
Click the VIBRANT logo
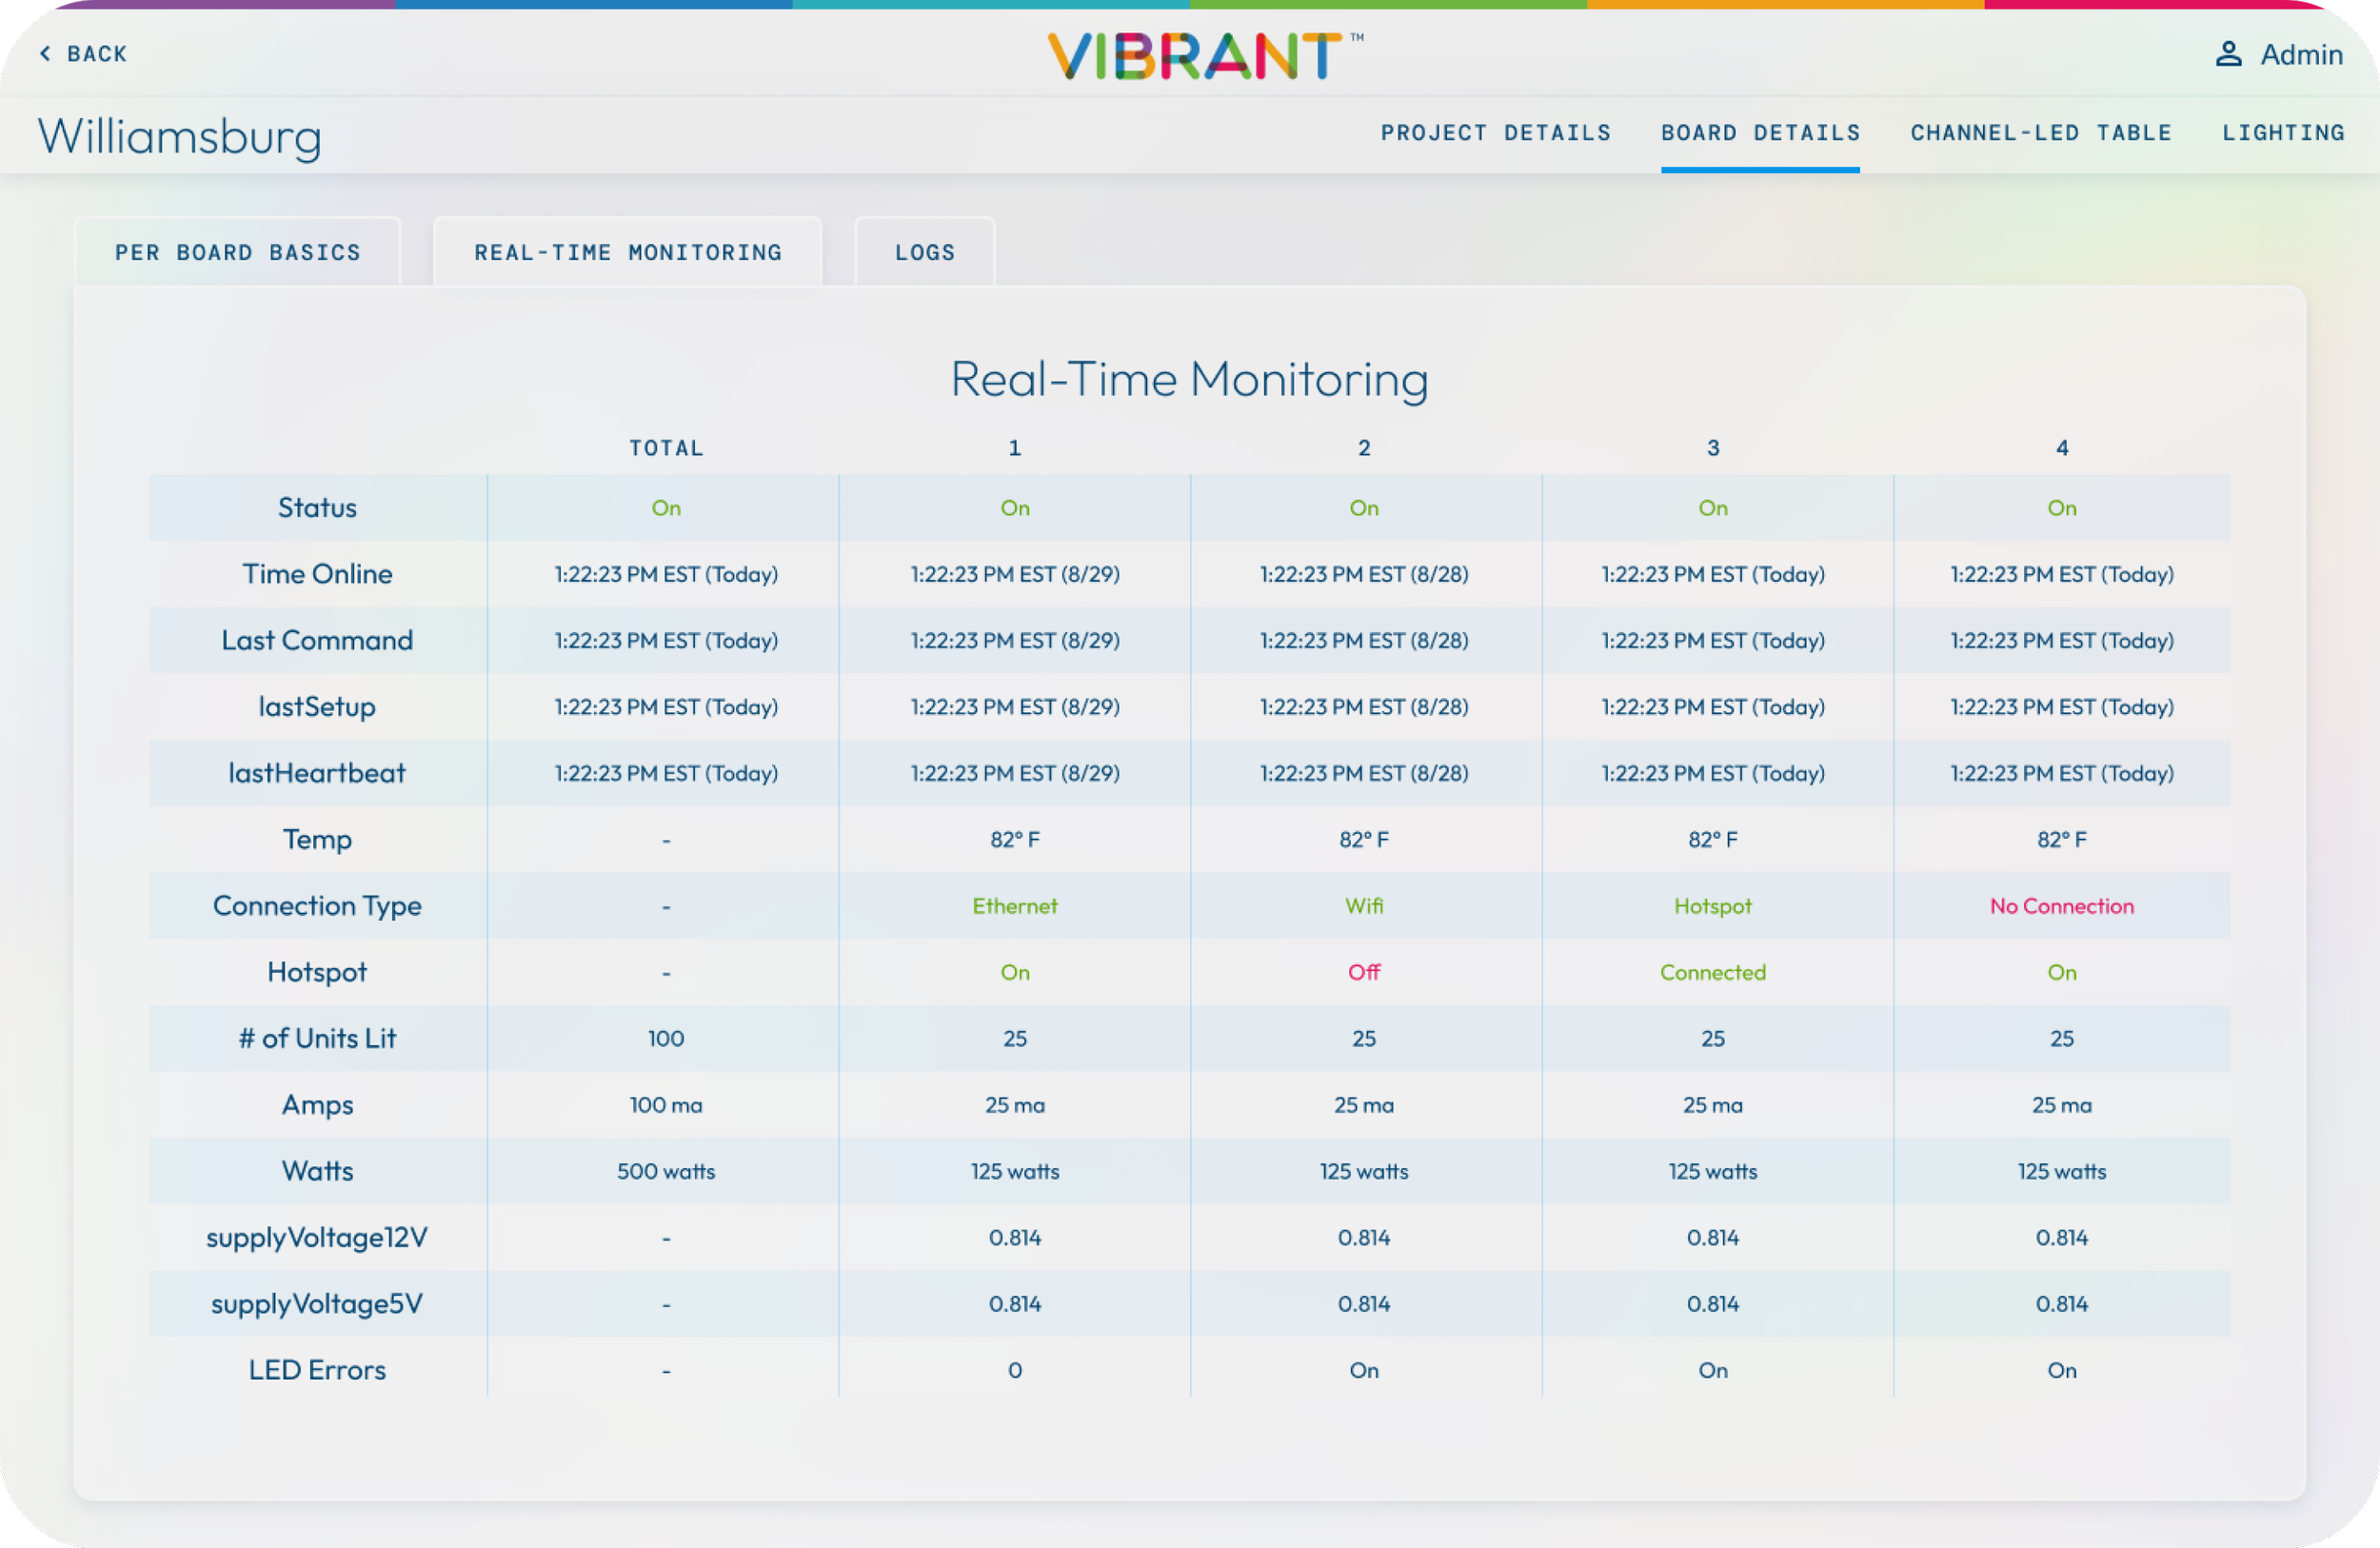pyautogui.click(x=1196, y=55)
